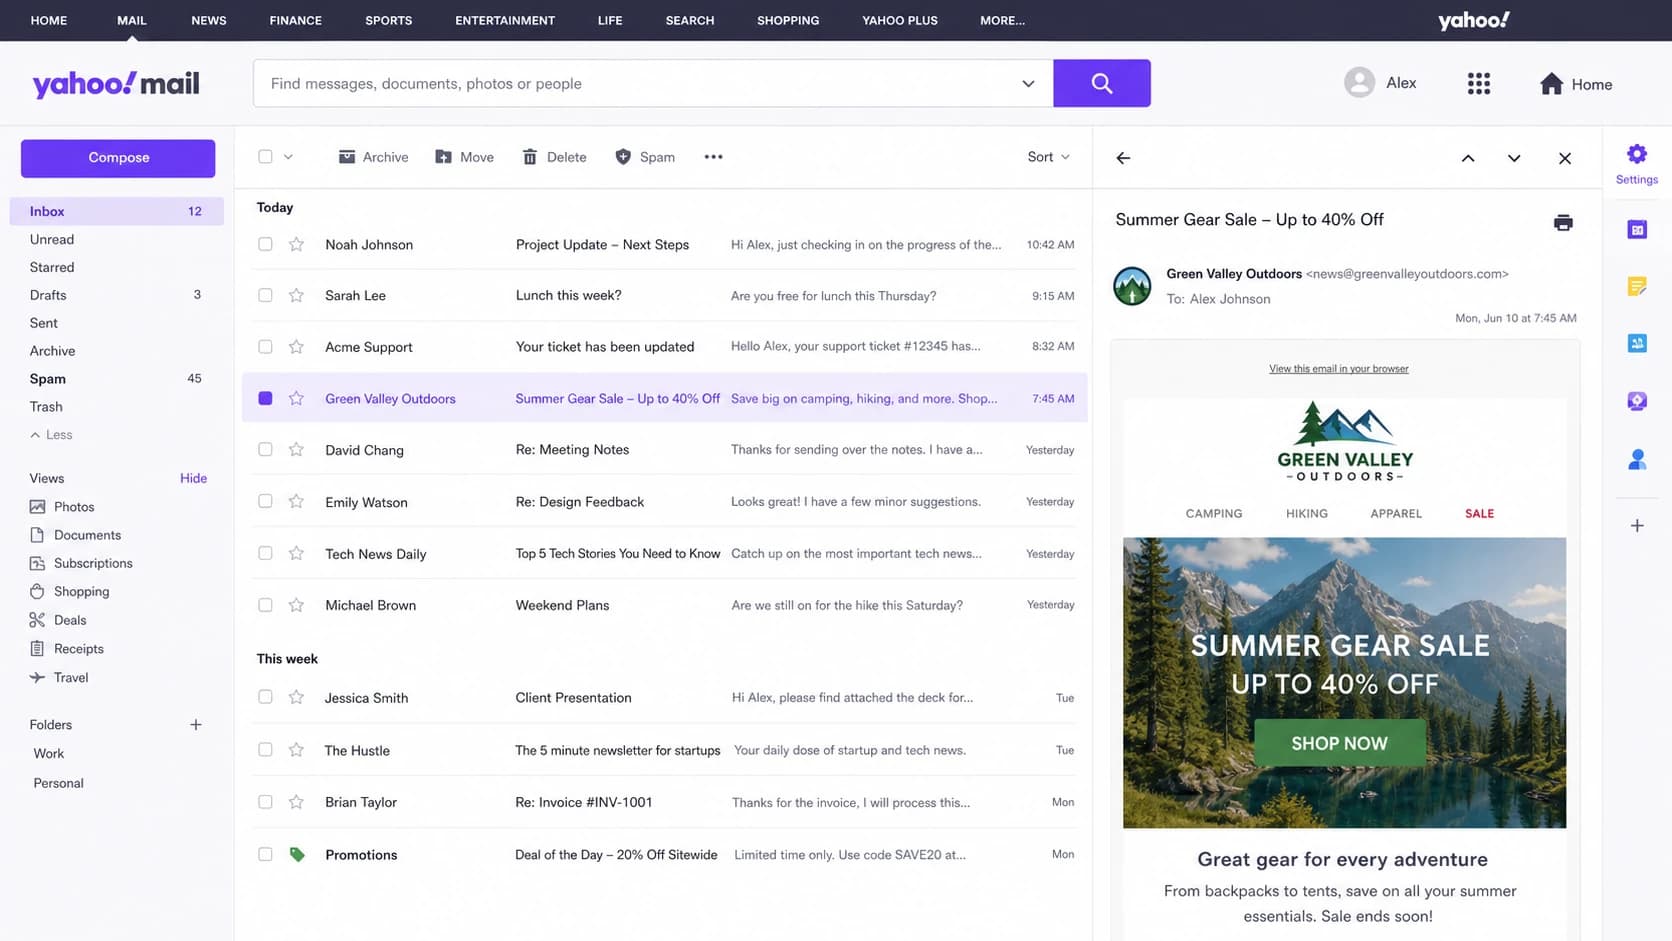Check the Noah Johnson email checkbox
Viewport: 1672px width, 941px height.
[265, 244]
